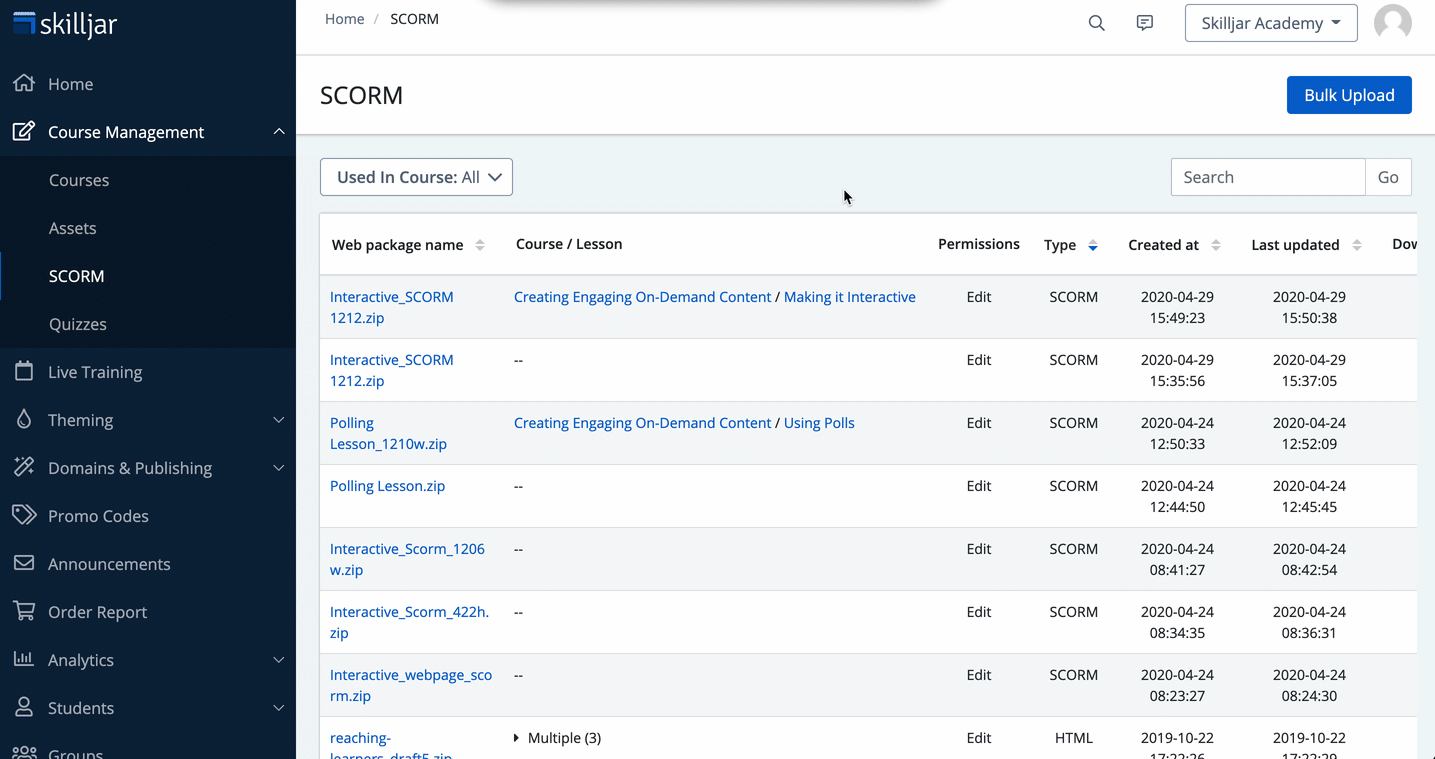Go to Order Report menu item
The height and width of the screenshot is (759, 1435).
98,612
